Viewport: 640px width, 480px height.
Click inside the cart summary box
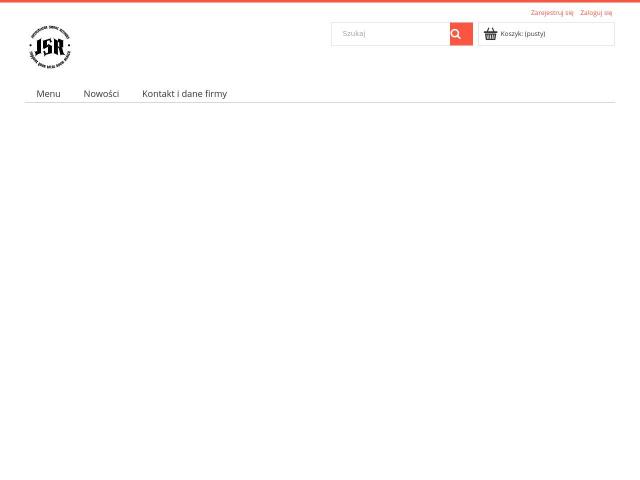[547, 34]
